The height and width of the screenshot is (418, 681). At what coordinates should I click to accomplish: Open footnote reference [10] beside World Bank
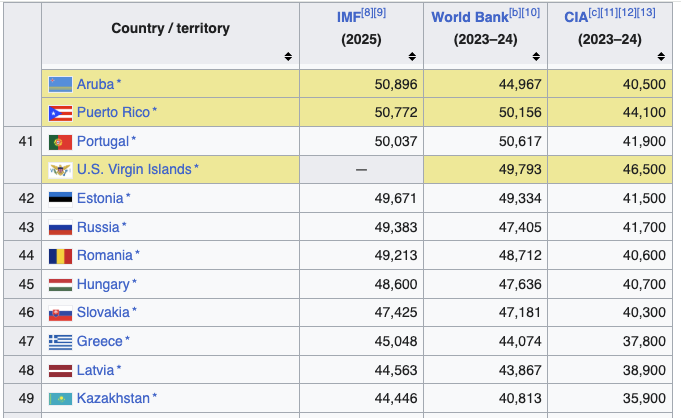click(530, 13)
